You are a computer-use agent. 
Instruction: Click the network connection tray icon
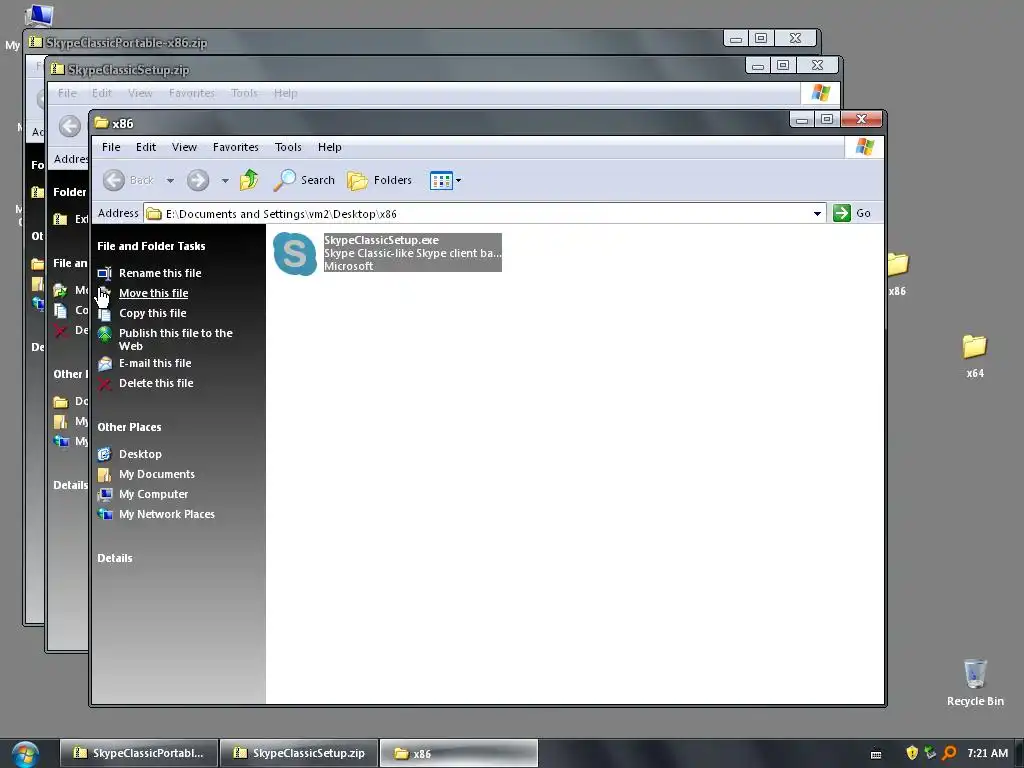click(930, 753)
